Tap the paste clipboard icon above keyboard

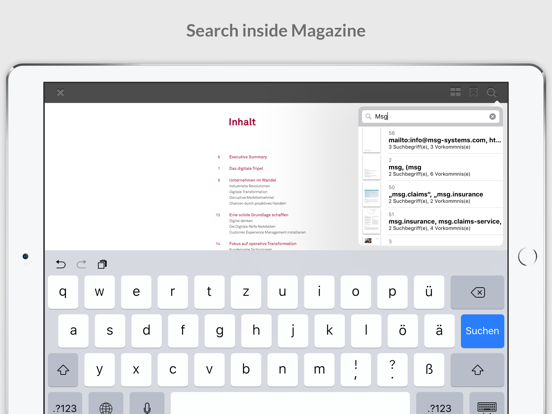(x=102, y=264)
